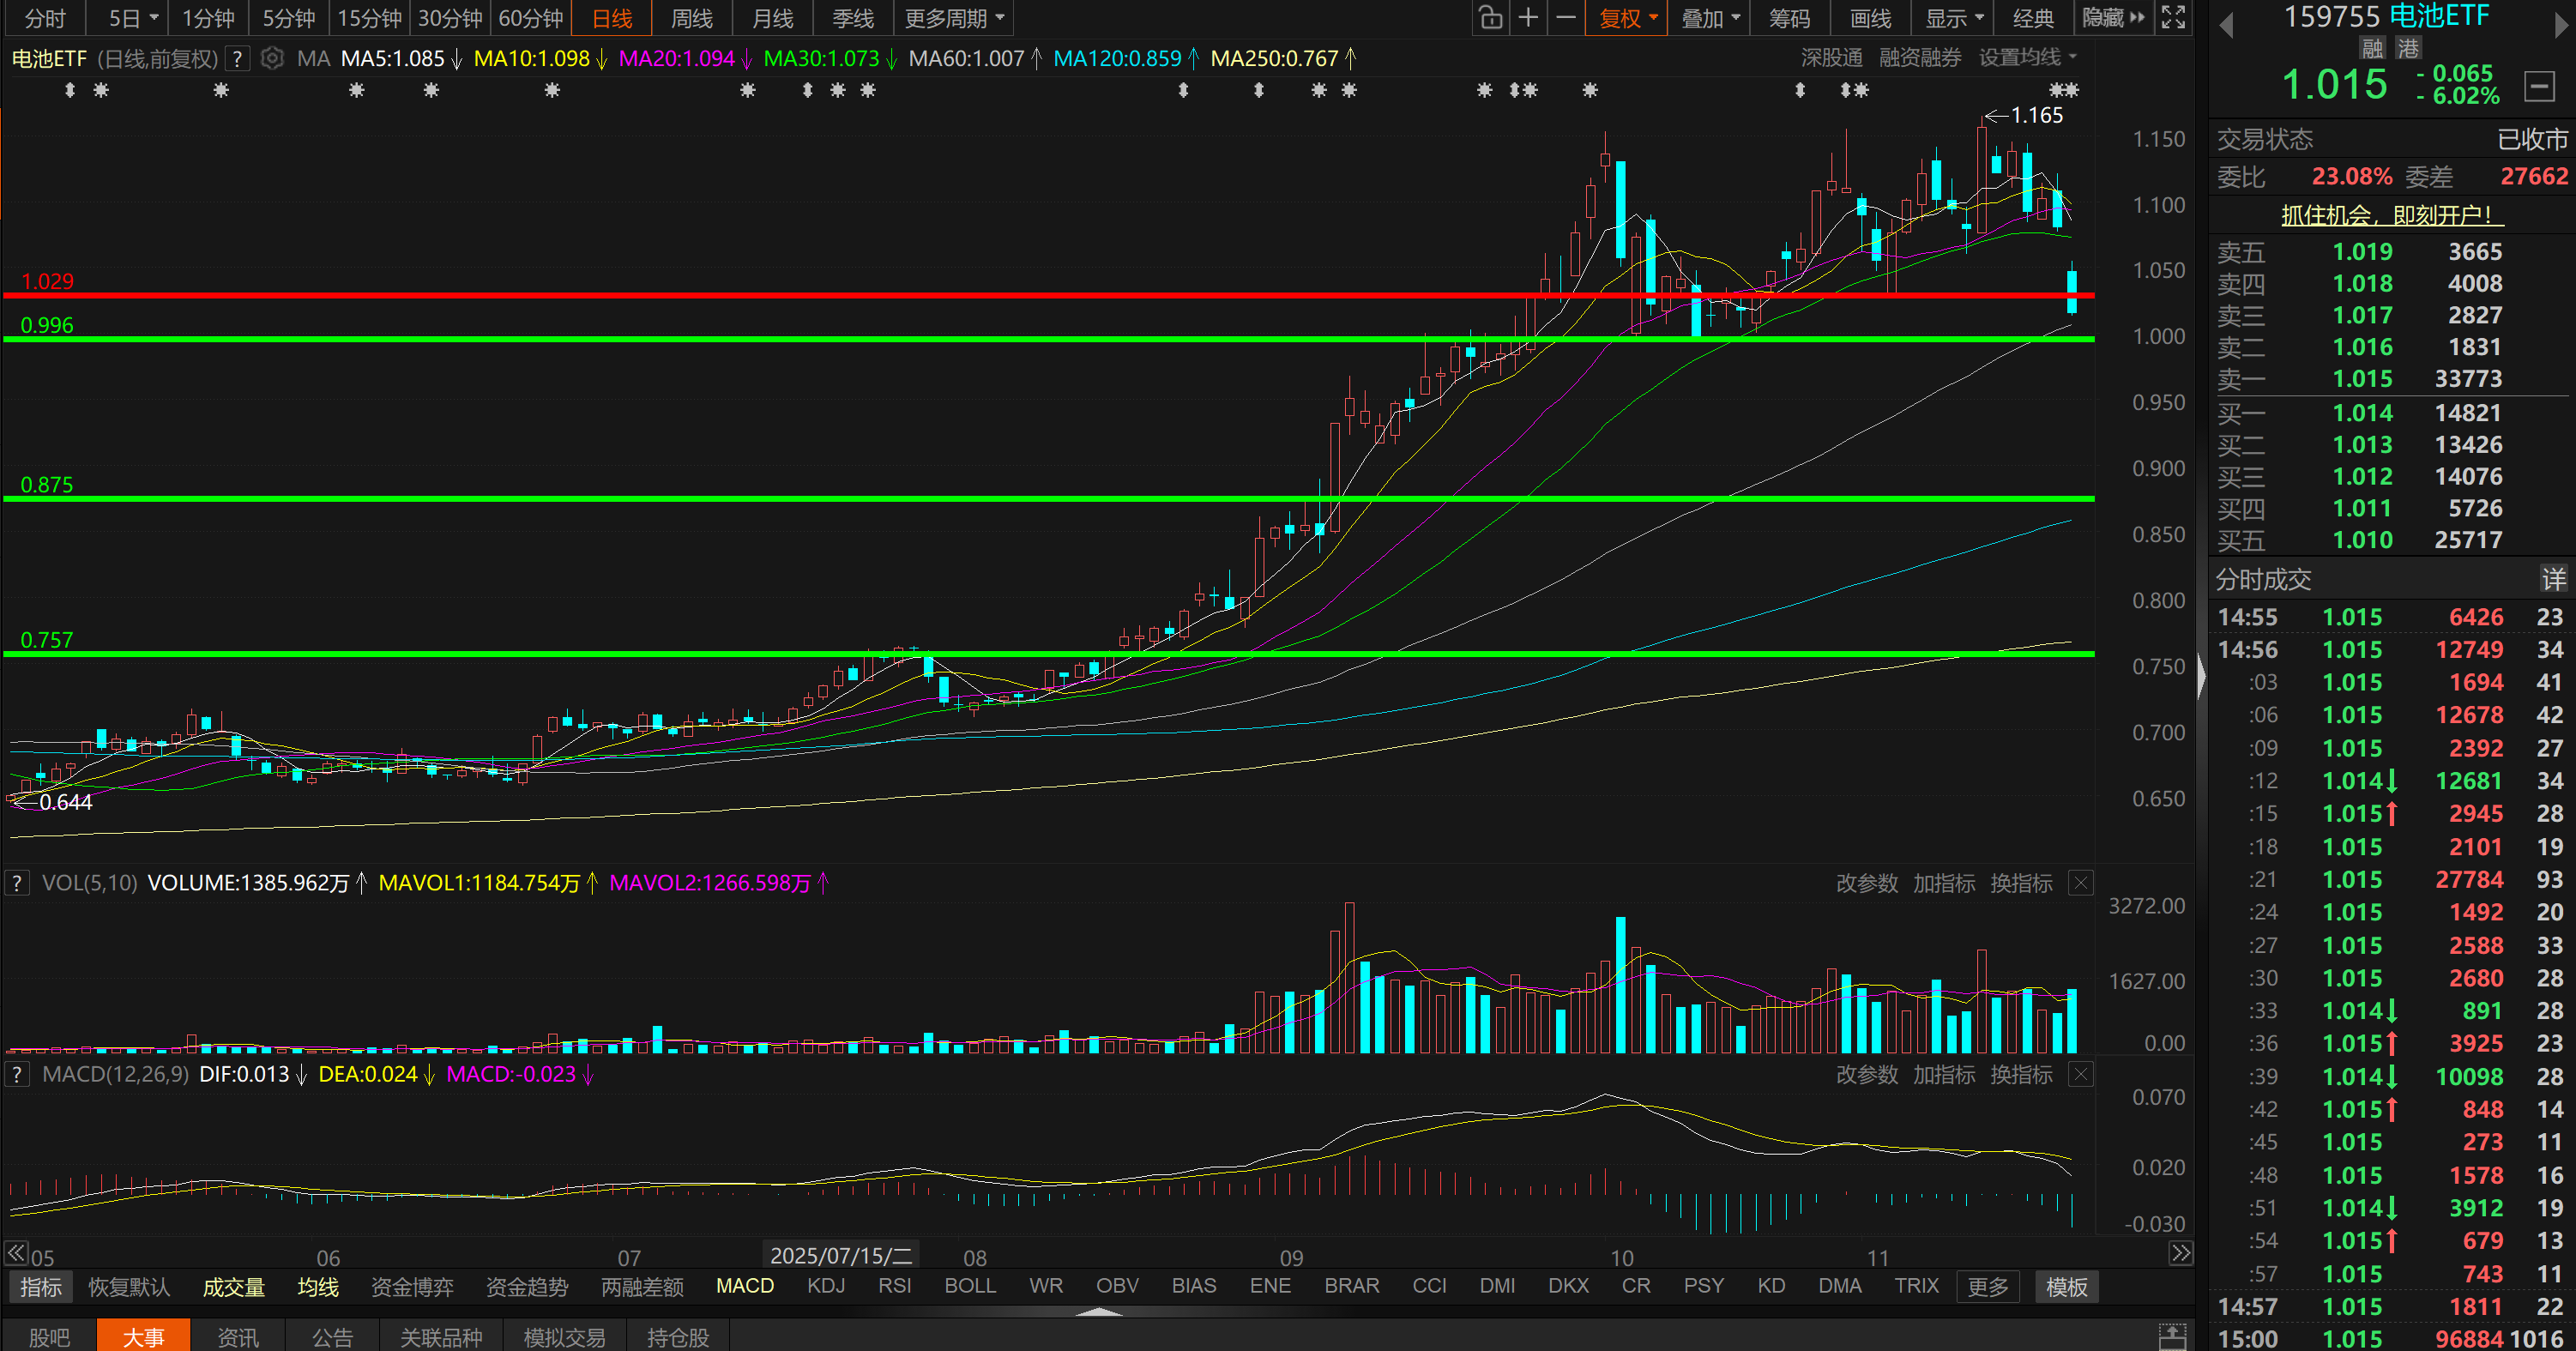Go to the previous stock with the left arrow

click(x=2226, y=25)
